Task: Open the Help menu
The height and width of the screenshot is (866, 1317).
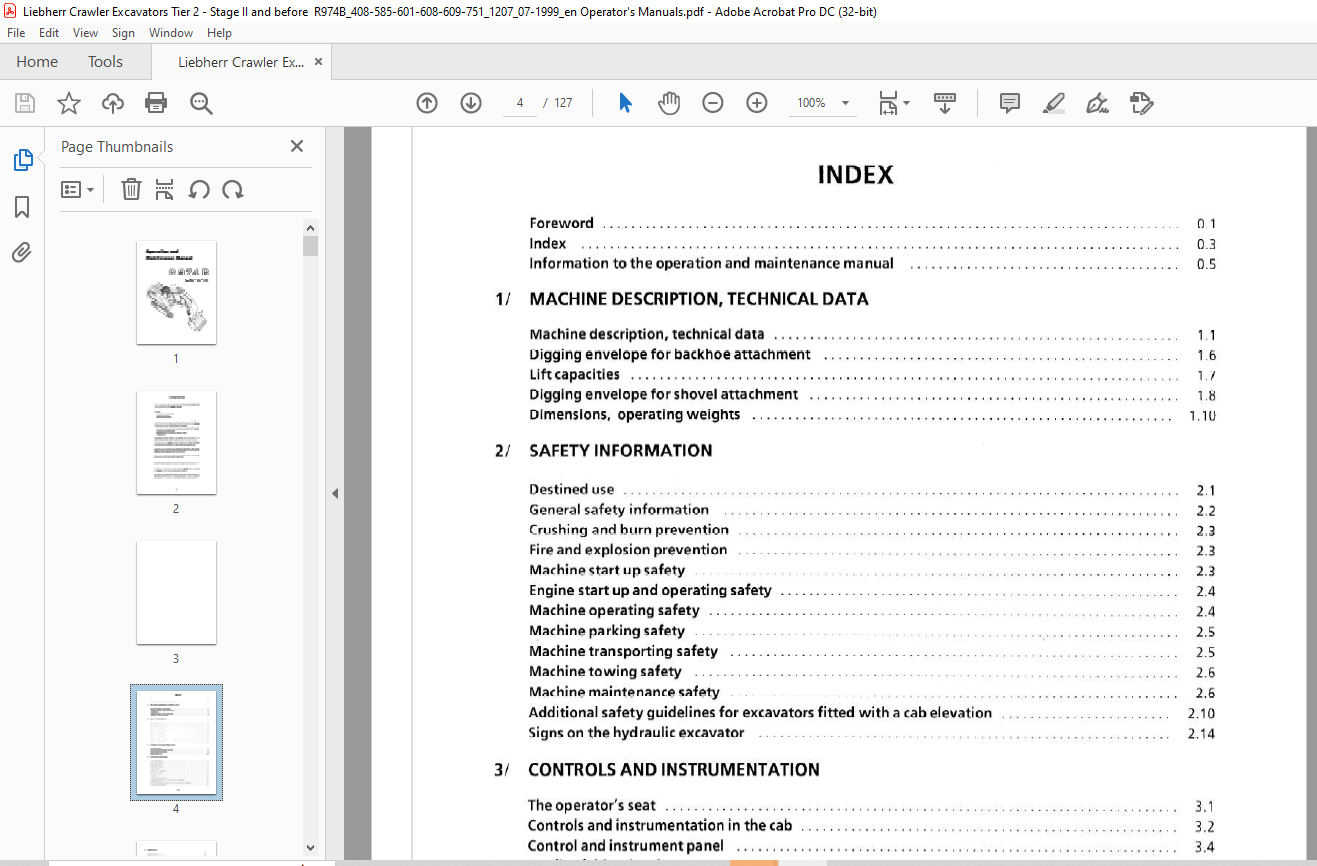Action: point(219,33)
